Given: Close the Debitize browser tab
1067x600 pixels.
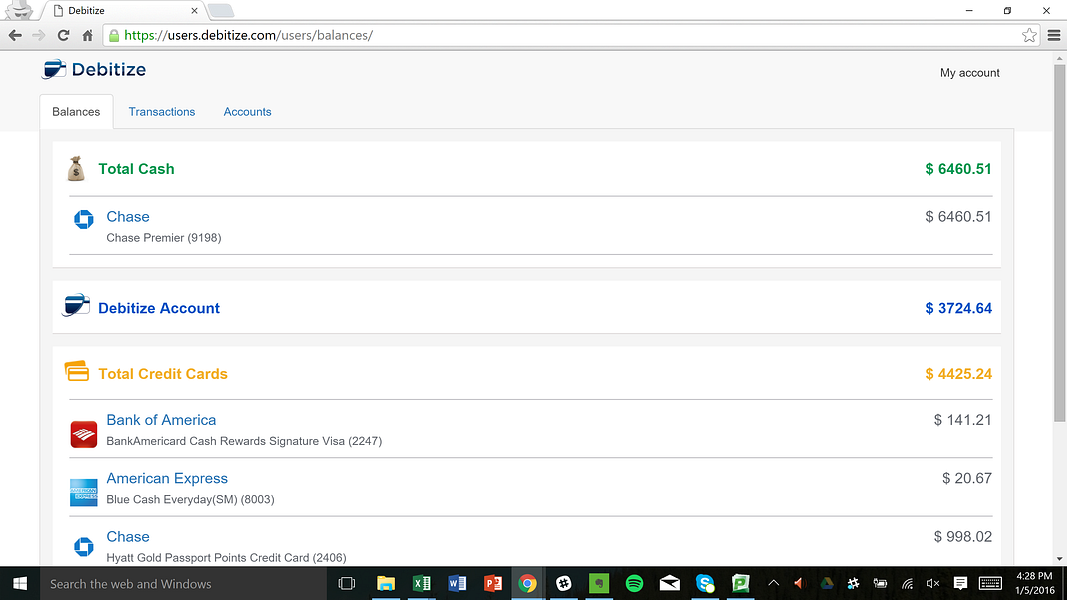Looking at the screenshot, I should coord(194,11).
